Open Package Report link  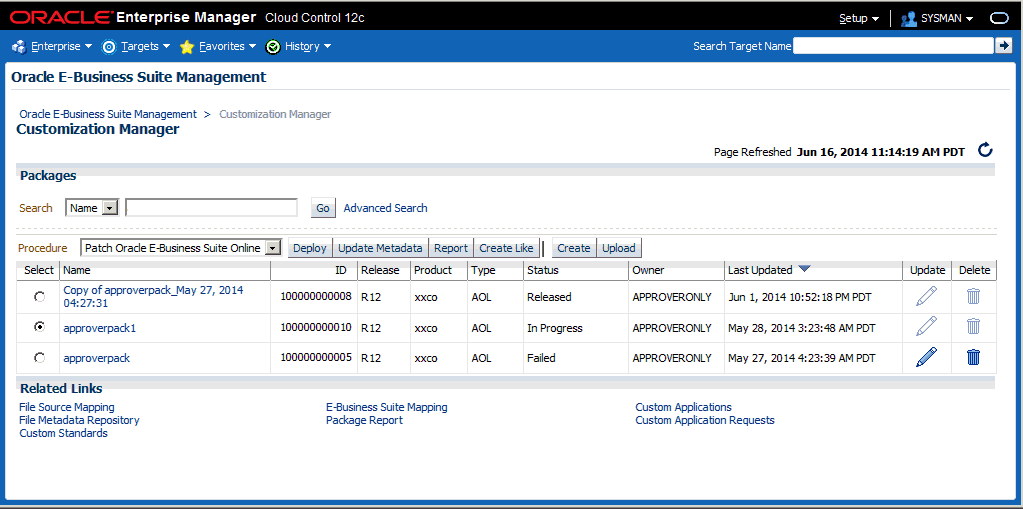coord(364,420)
